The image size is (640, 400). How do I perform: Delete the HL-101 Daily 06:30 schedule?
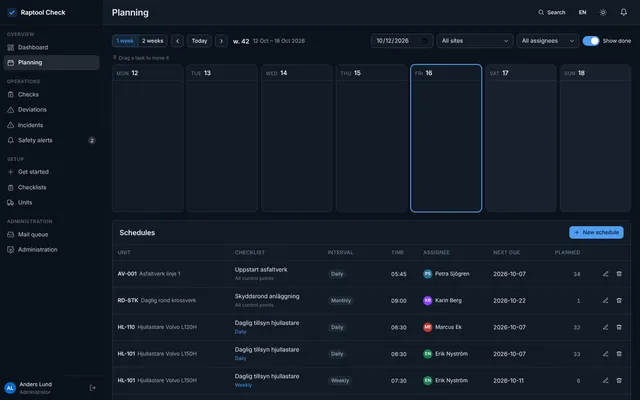[x=619, y=354]
